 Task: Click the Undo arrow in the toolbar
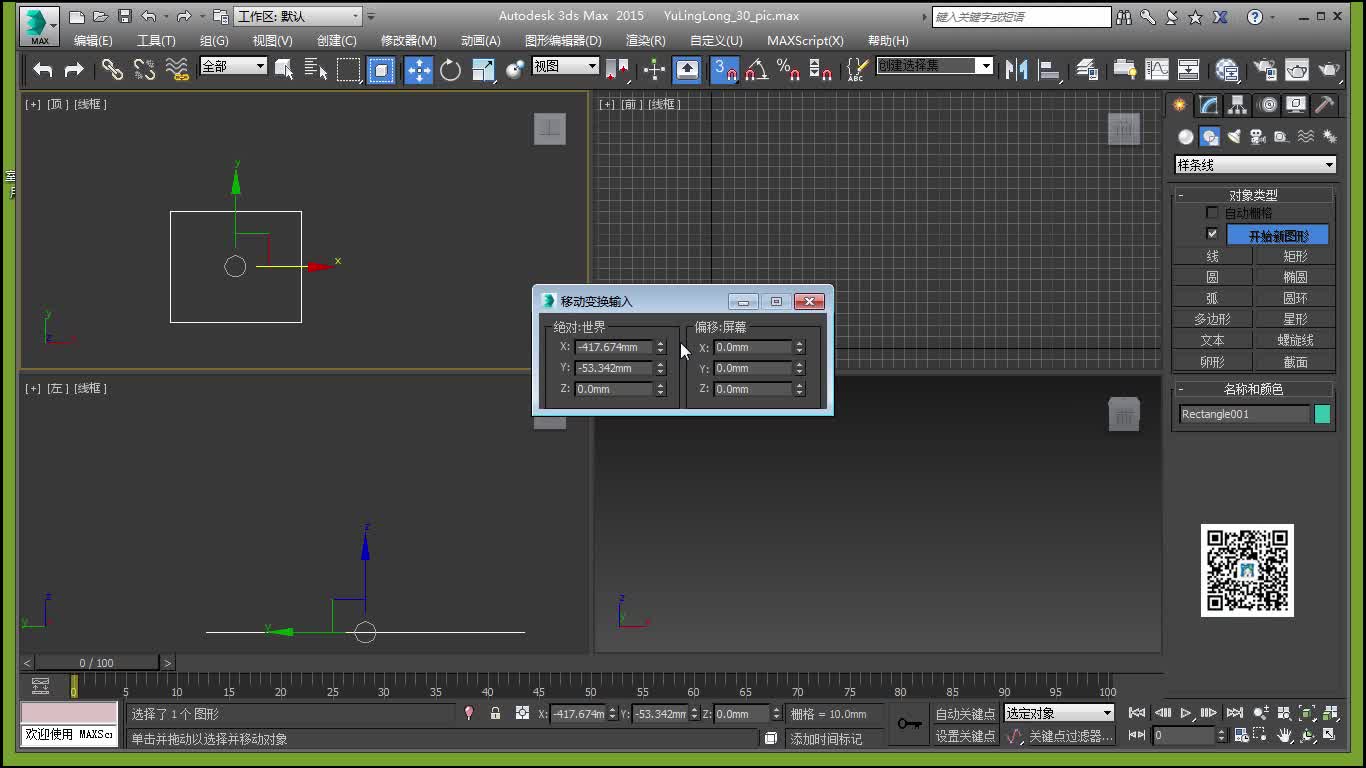(43, 69)
